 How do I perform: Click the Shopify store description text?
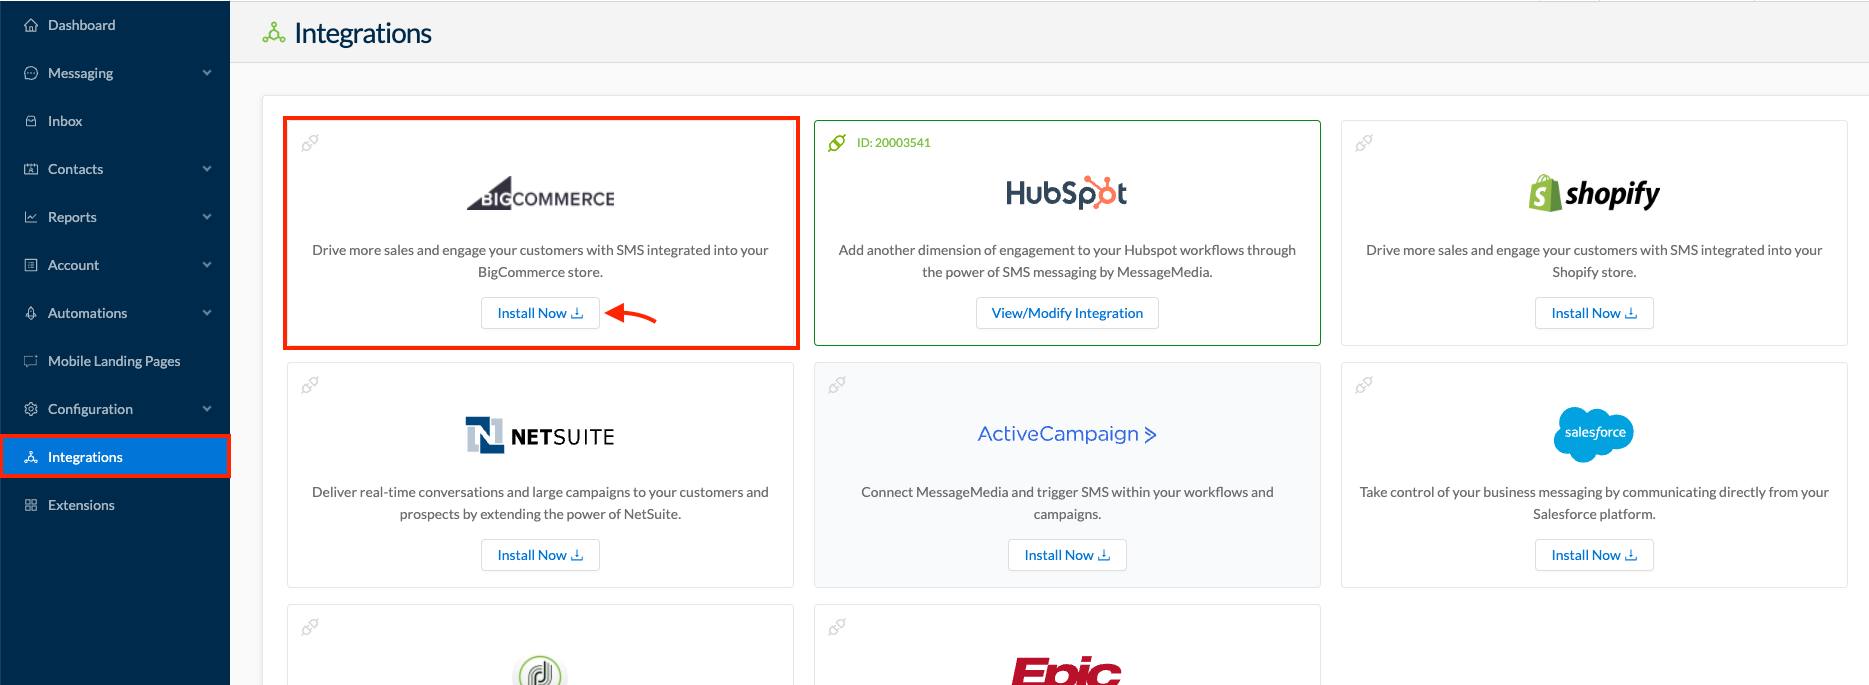pyautogui.click(x=1594, y=261)
